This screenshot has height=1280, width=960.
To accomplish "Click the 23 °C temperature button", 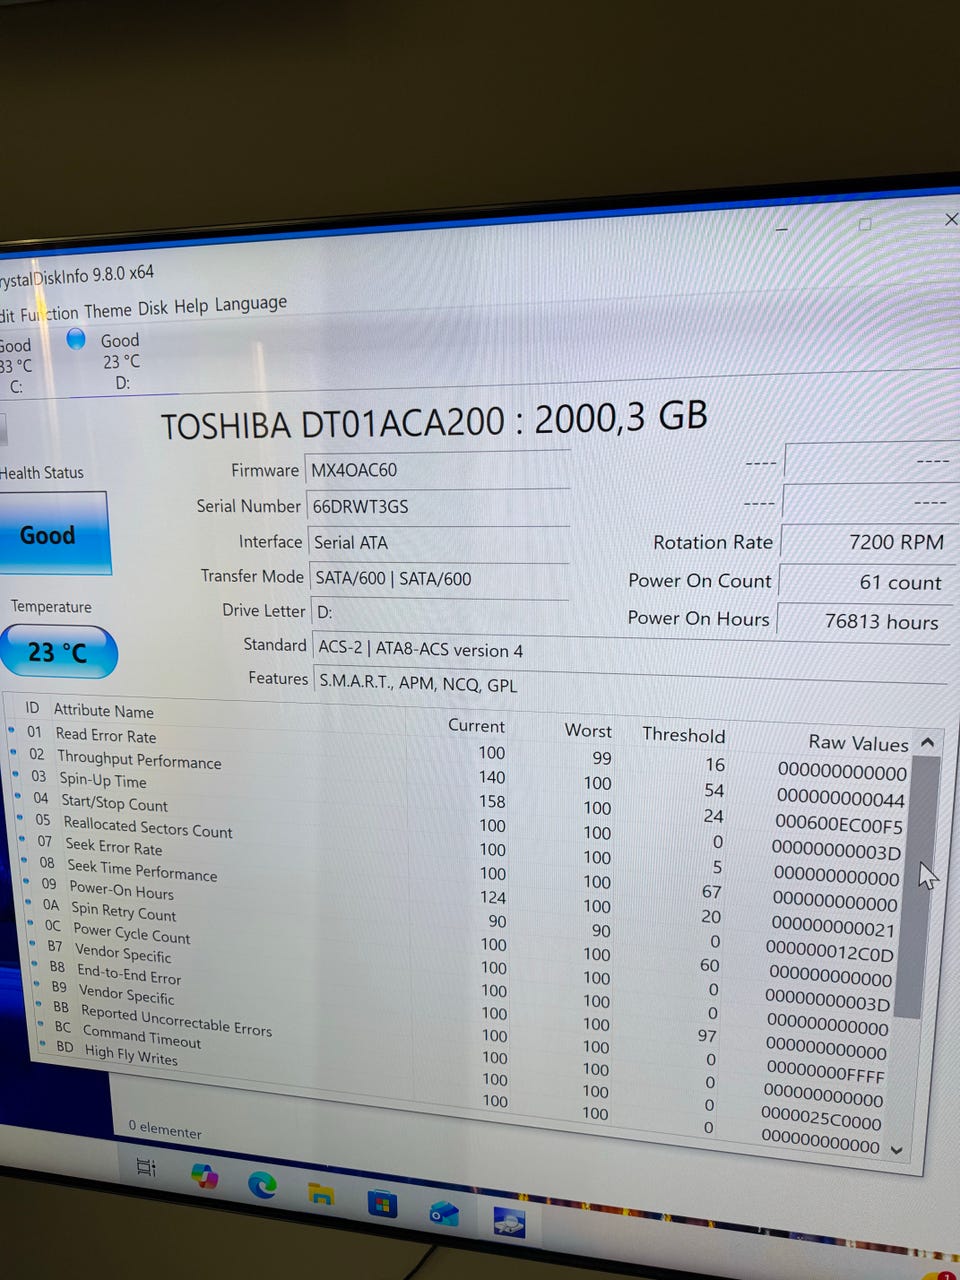I will (57, 652).
